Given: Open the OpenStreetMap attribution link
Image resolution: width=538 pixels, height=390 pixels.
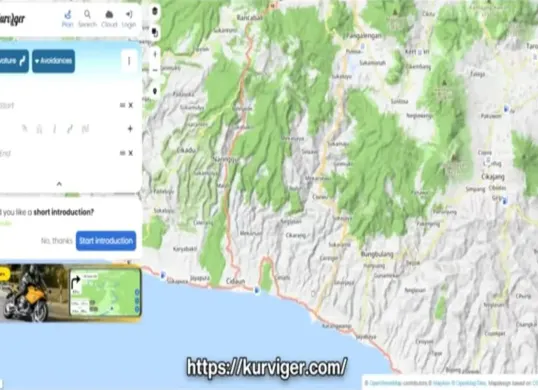Looking at the screenshot, I should tap(385, 383).
